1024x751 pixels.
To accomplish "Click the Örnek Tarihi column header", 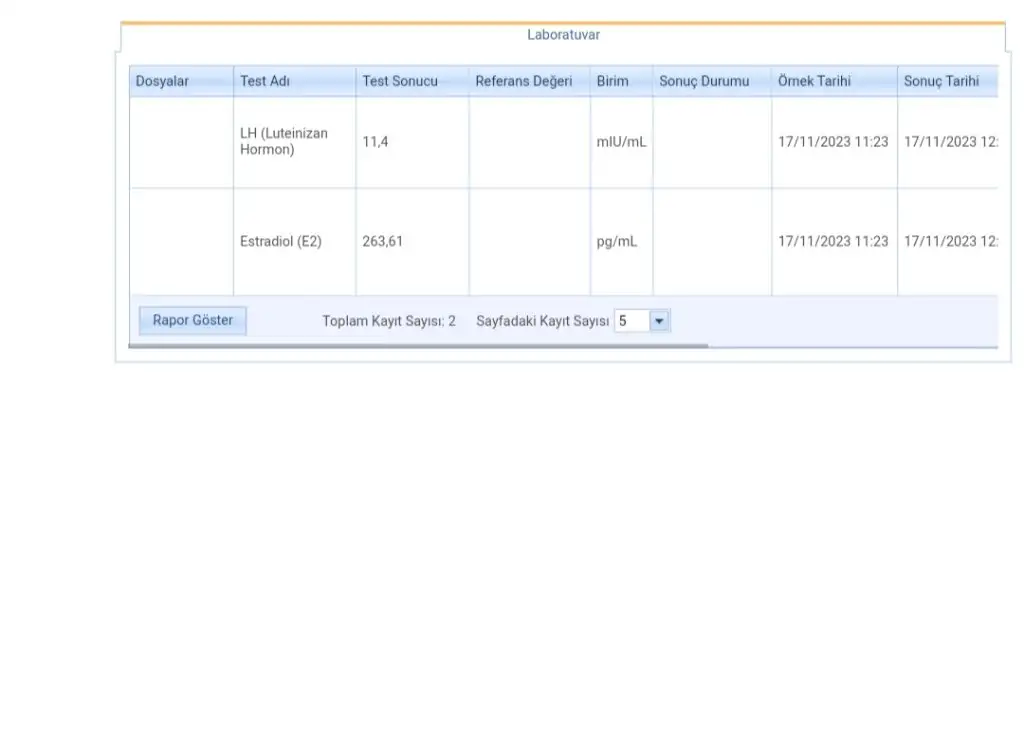I will pyautogui.click(x=815, y=81).
